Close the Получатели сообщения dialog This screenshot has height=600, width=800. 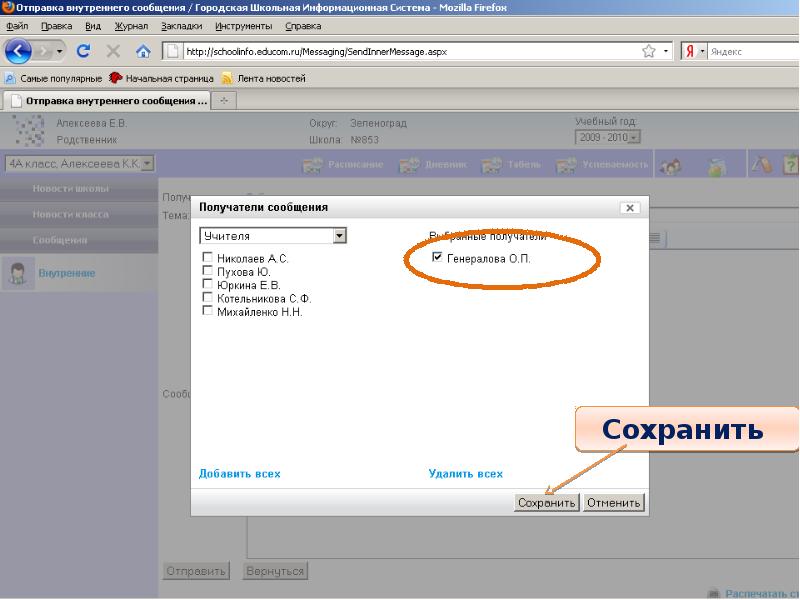[629, 208]
